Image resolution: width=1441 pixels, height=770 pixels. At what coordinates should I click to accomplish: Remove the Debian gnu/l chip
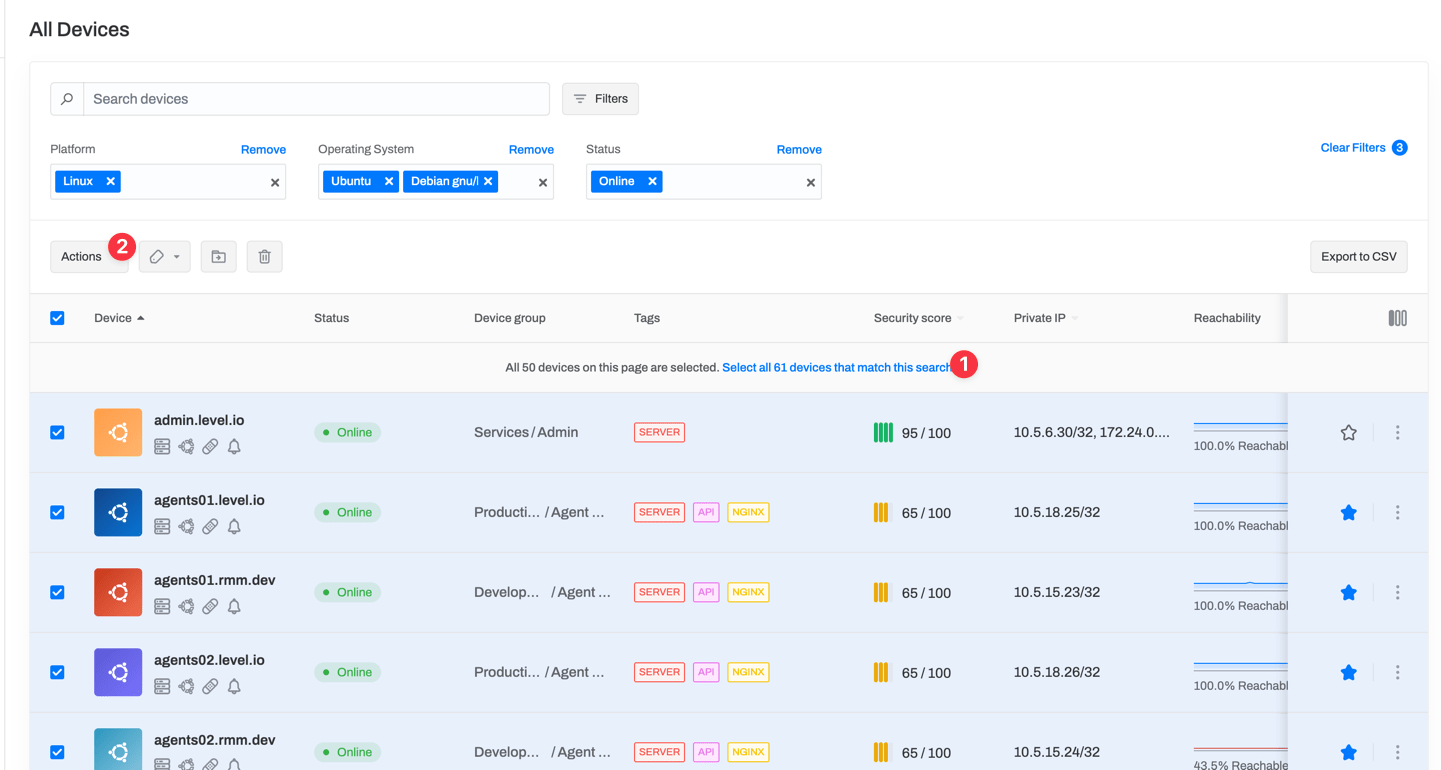[488, 181]
